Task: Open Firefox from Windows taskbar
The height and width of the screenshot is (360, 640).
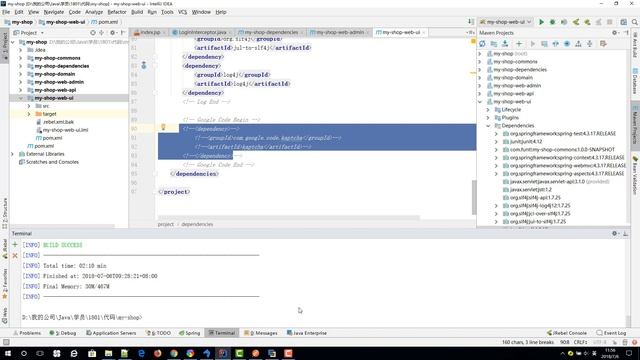Action: (158, 353)
